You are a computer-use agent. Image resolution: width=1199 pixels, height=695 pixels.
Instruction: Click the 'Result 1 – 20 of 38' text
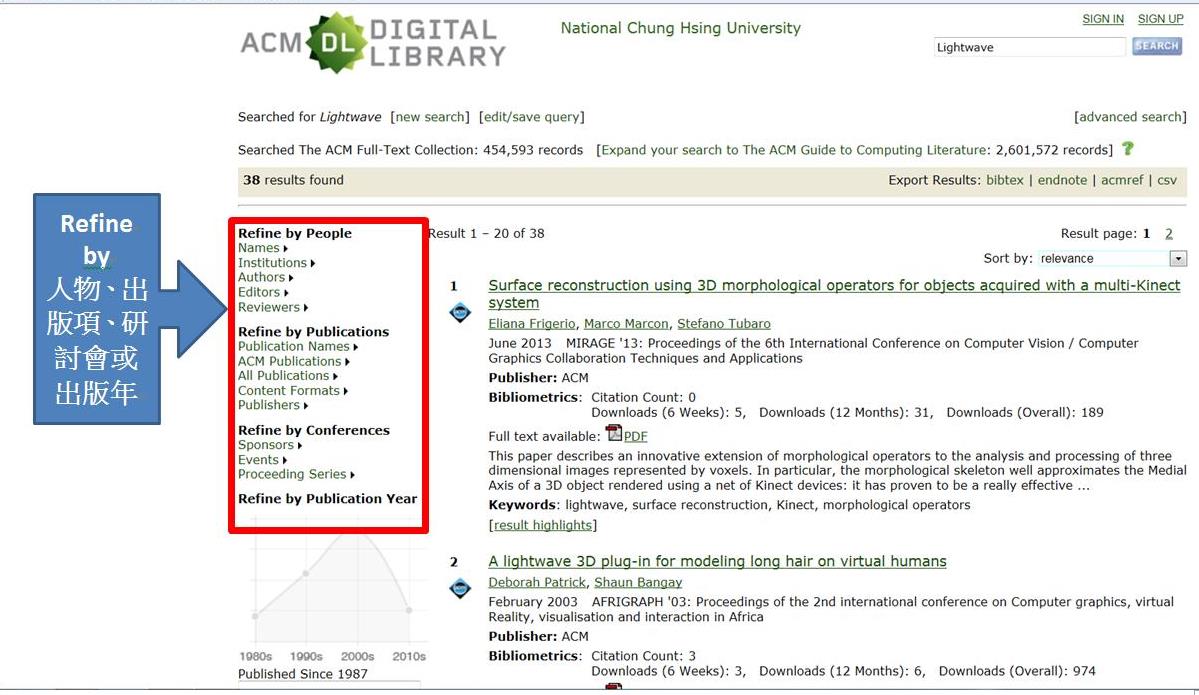pos(486,234)
